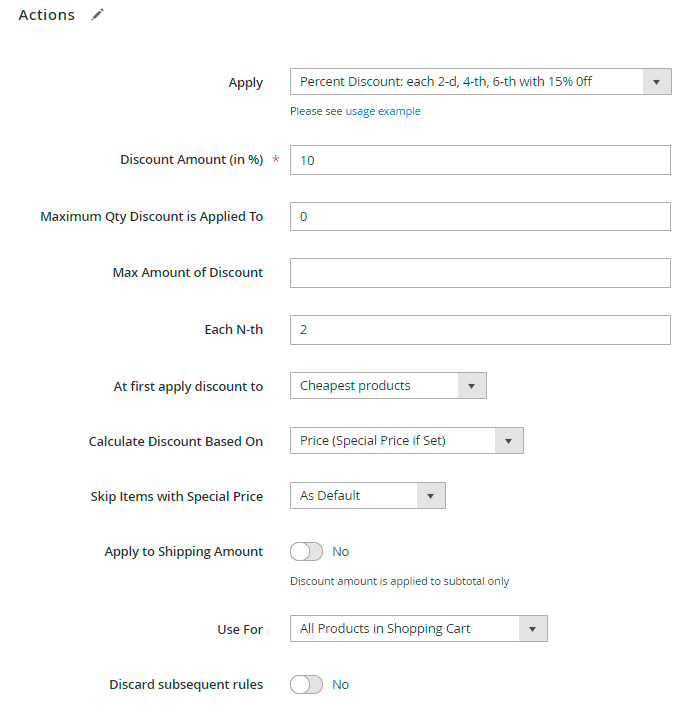Click arrow on At first apply discount dropdown

[x=472, y=386]
